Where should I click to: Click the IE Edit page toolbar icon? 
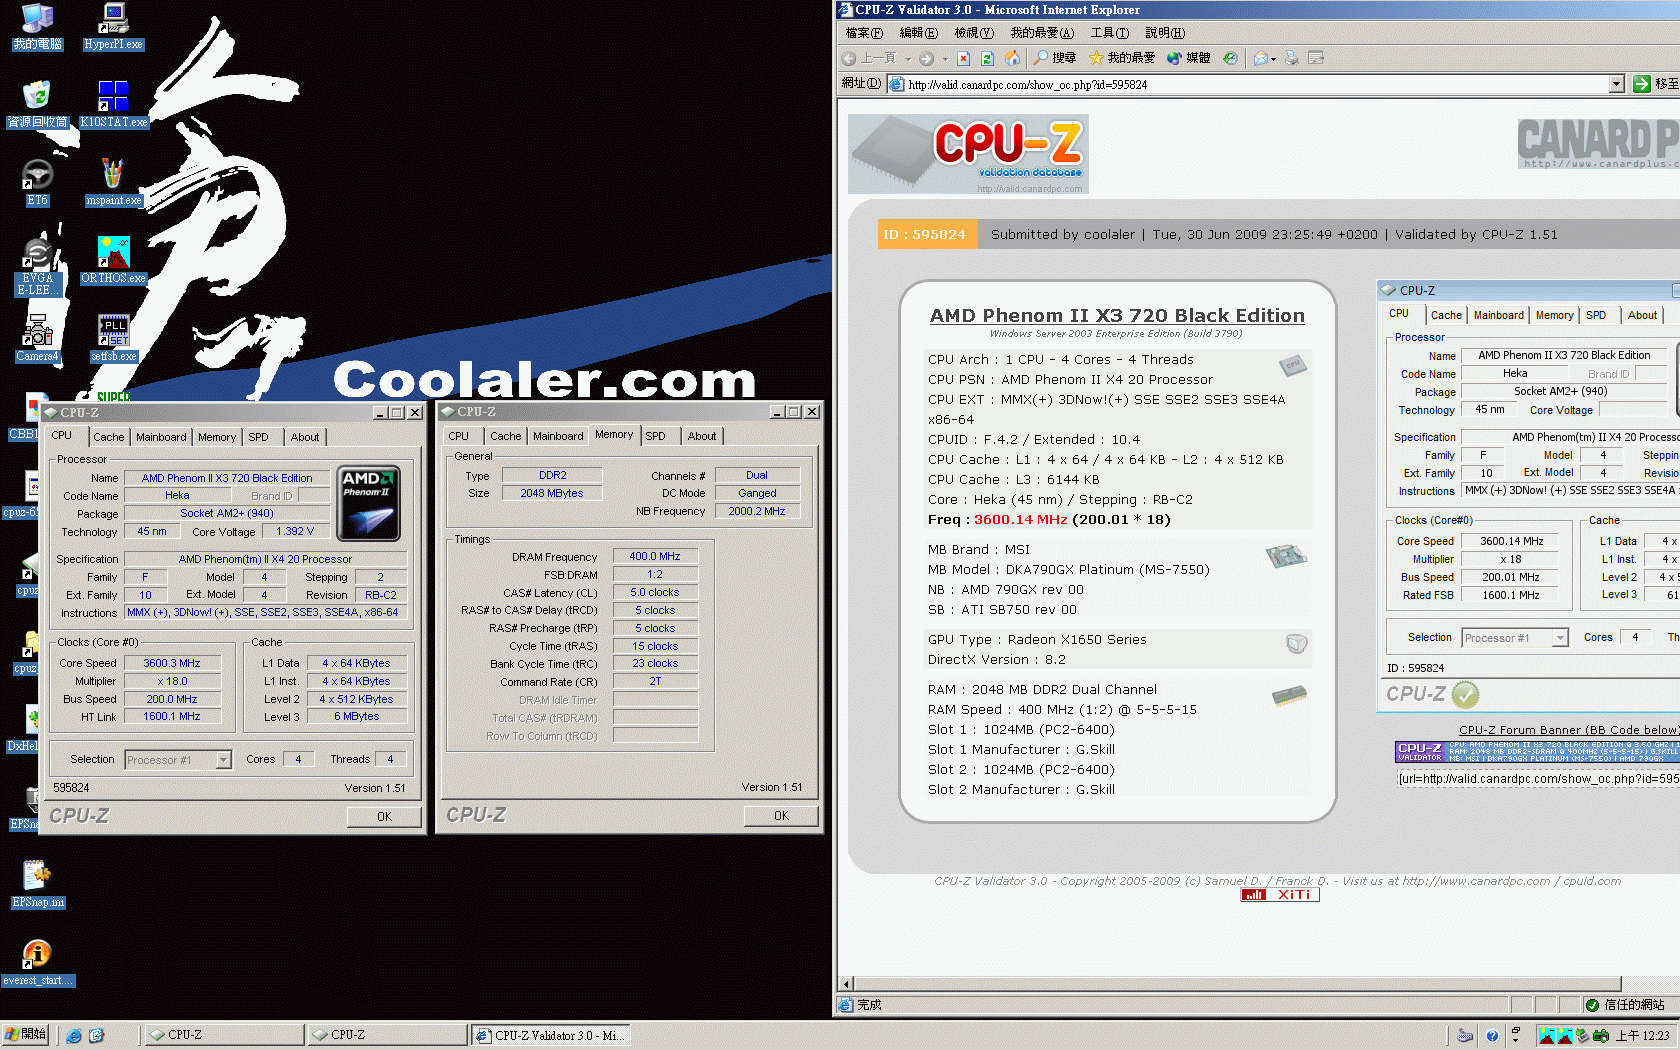tap(1316, 58)
